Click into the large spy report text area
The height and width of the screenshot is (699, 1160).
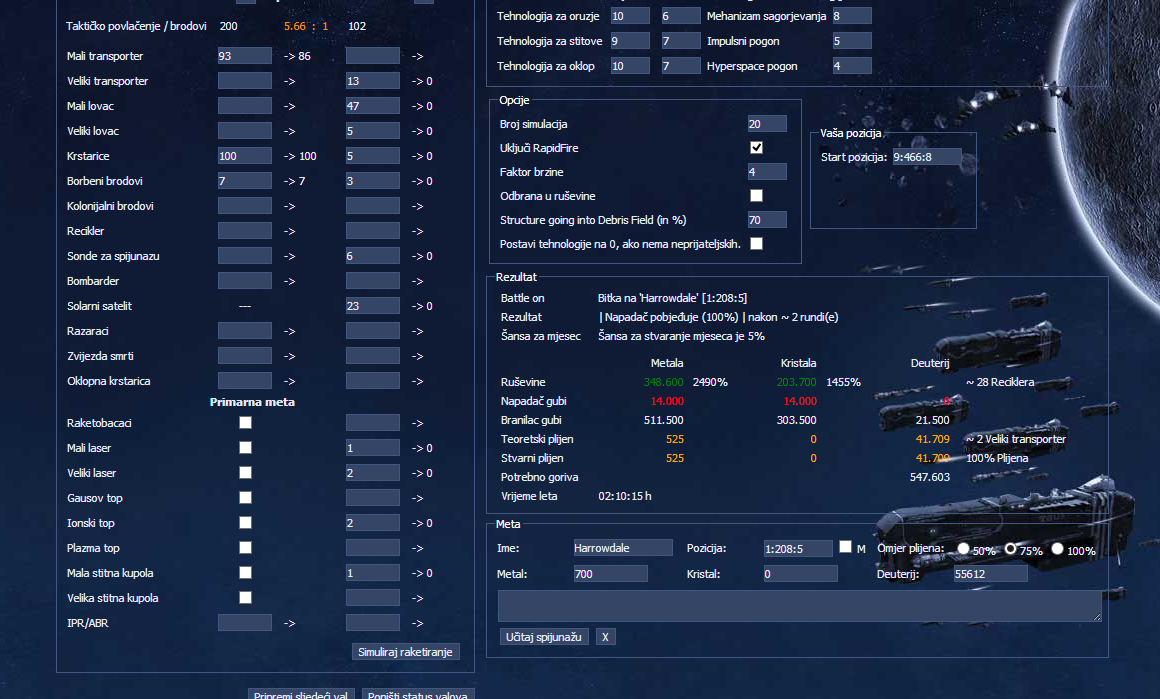[x=800, y=606]
